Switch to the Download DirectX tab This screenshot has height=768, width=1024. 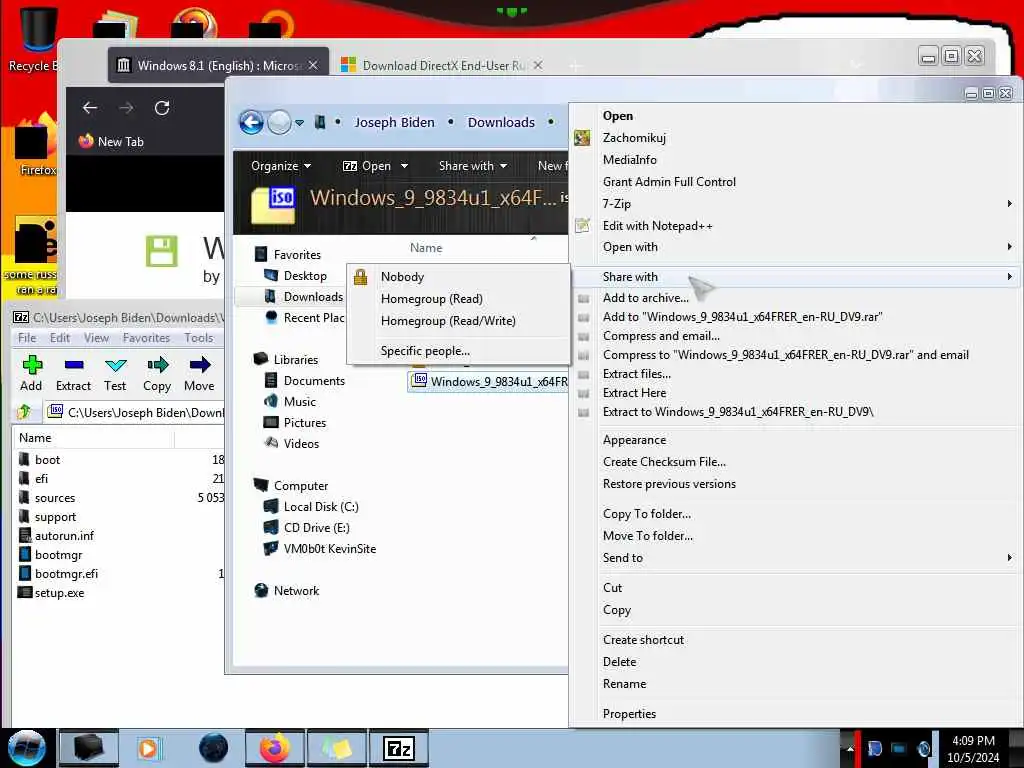[x=443, y=65]
